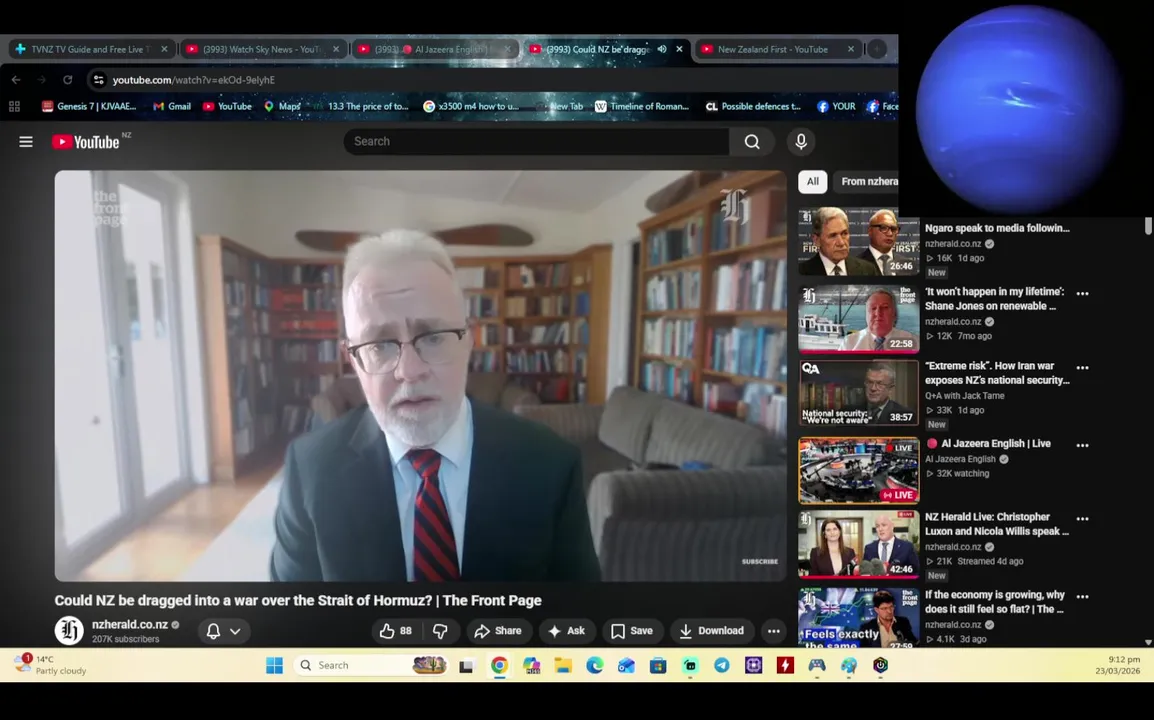Image resolution: width=1154 pixels, height=720 pixels.
Task: Open the Luxon and Nicola Willis thumbnail
Action: click(x=858, y=544)
